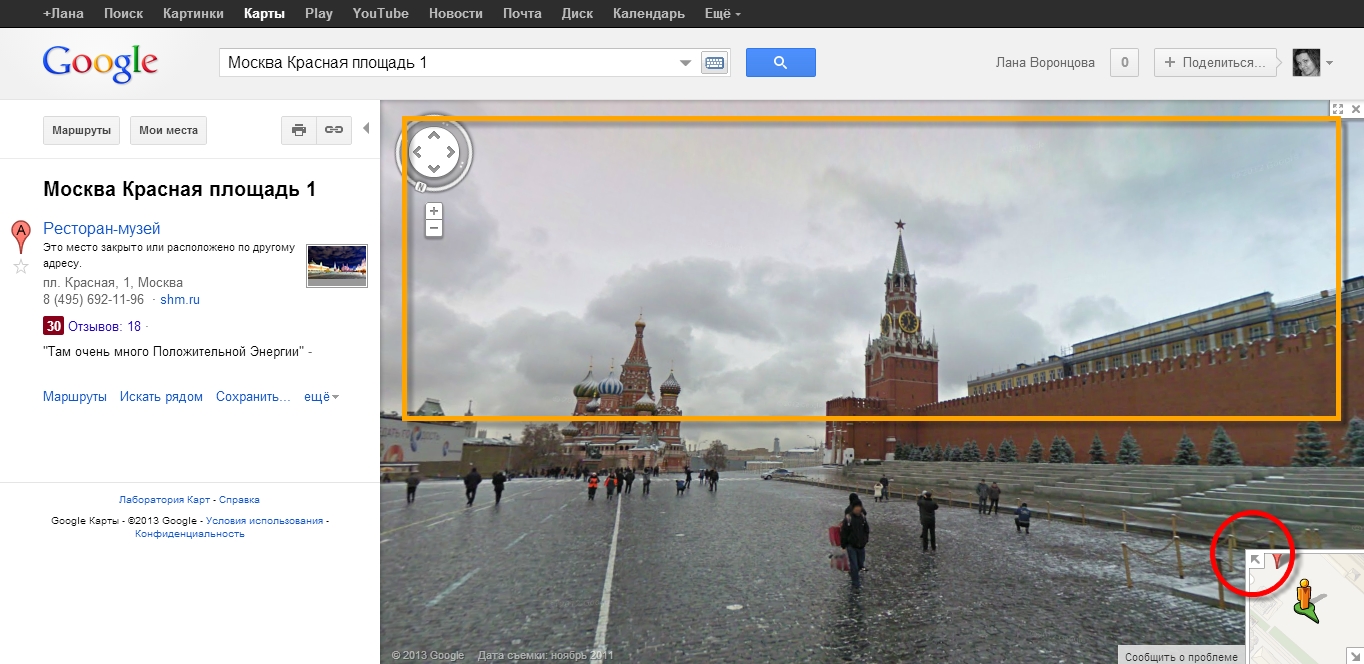1364x664 pixels.
Task: Open the Отзывов: 18 reviews link
Action: pyautogui.click(x=104, y=326)
